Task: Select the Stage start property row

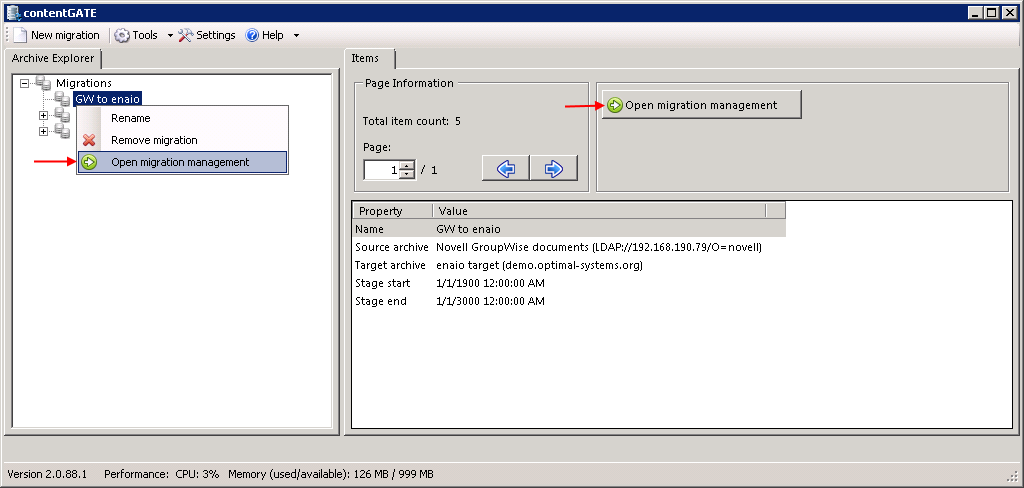Action: pos(569,283)
